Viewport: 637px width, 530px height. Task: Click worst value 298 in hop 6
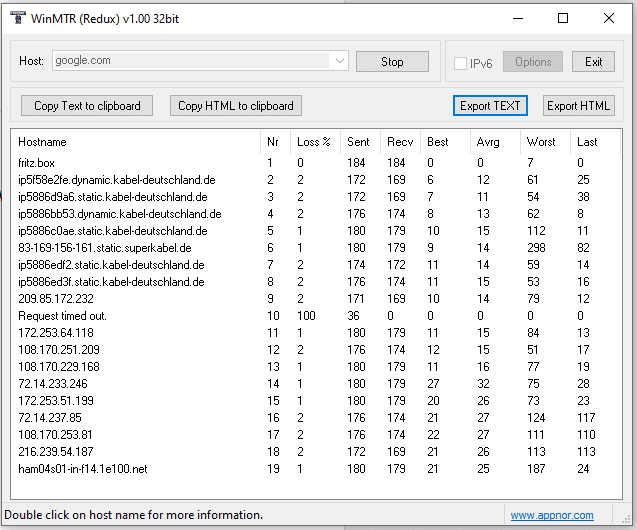[536, 248]
